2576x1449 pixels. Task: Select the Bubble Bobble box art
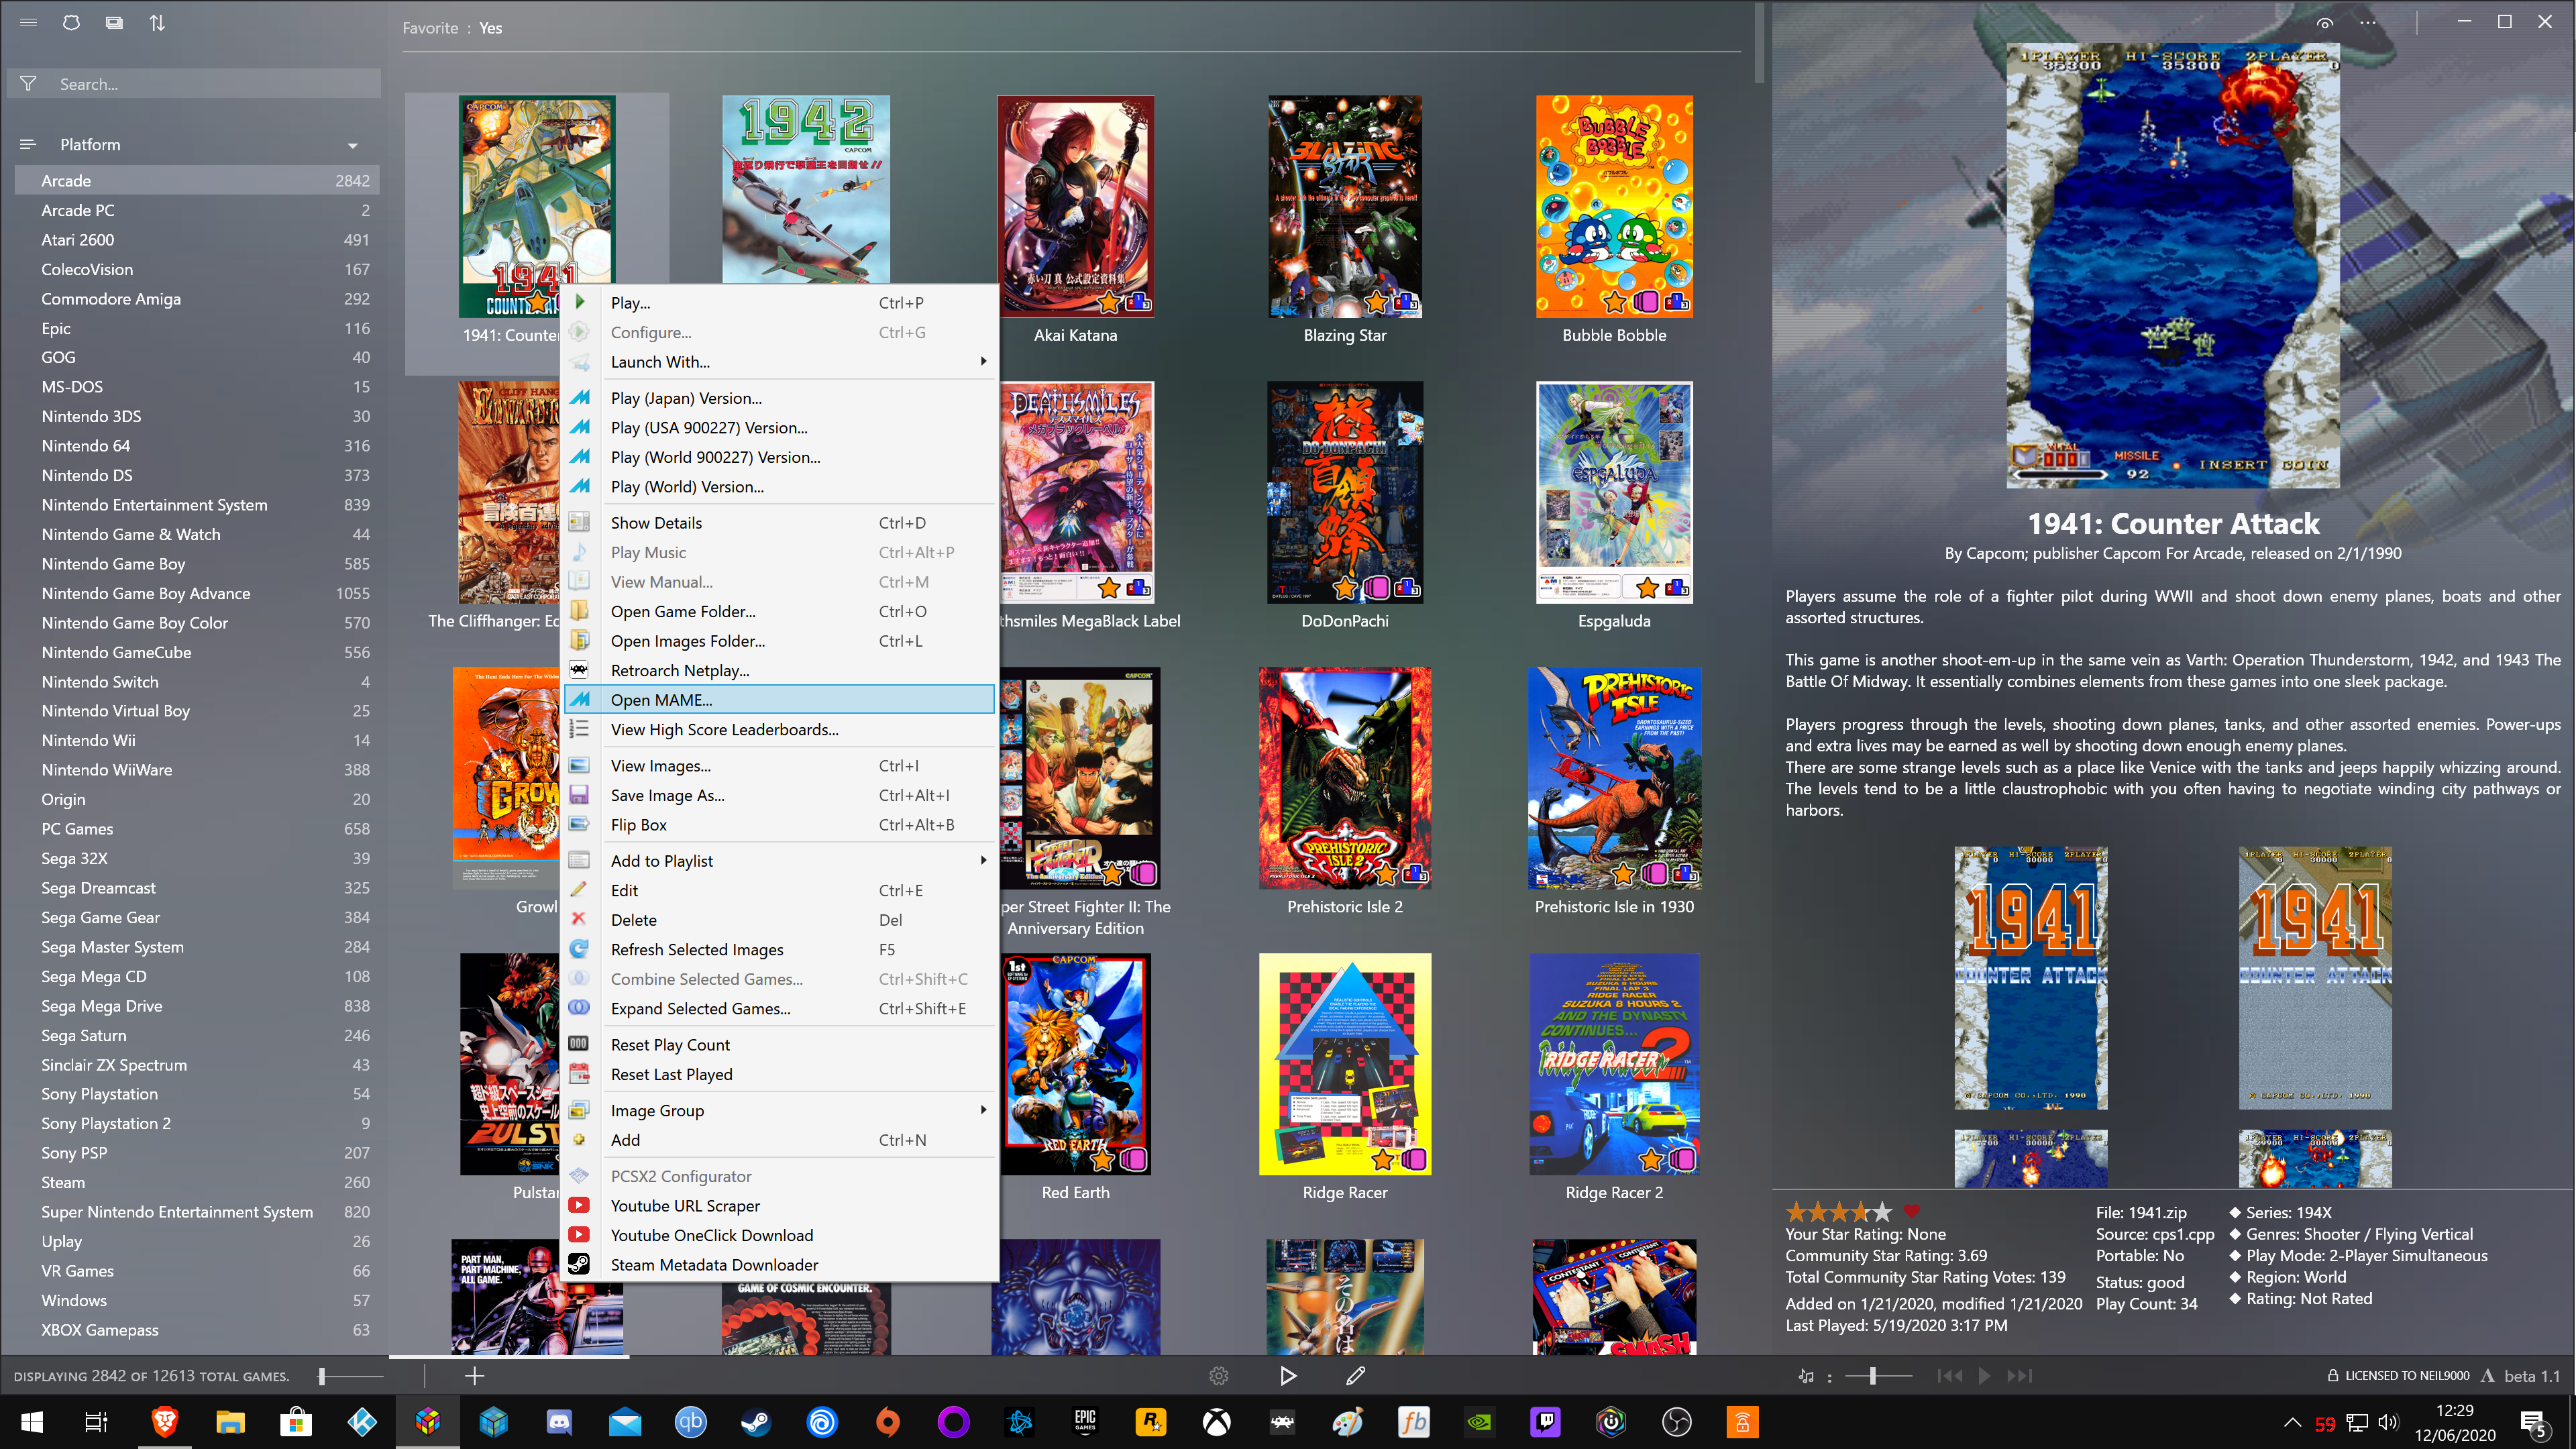point(1614,206)
